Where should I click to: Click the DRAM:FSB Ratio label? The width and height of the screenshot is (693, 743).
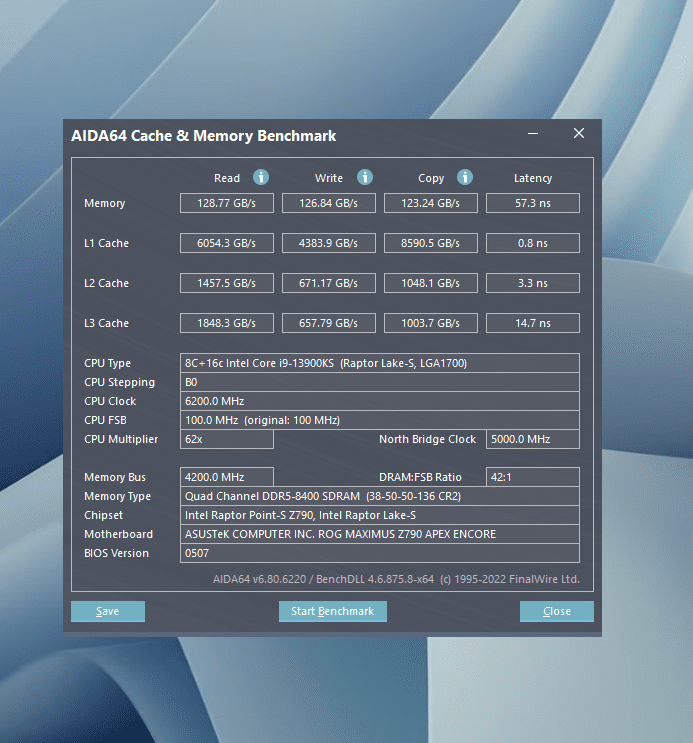pyautogui.click(x=420, y=477)
